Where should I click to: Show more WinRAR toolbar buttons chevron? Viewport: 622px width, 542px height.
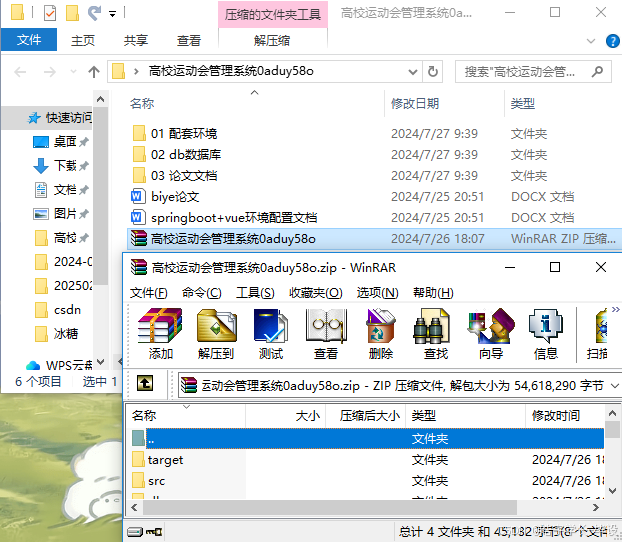pyautogui.click(x=616, y=309)
